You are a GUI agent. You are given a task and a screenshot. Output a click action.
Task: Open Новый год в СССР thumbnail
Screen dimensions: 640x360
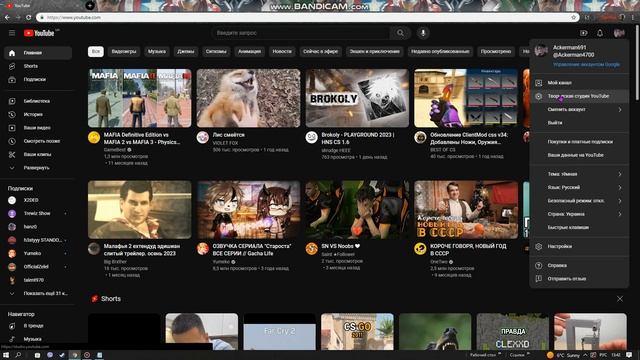click(466, 210)
